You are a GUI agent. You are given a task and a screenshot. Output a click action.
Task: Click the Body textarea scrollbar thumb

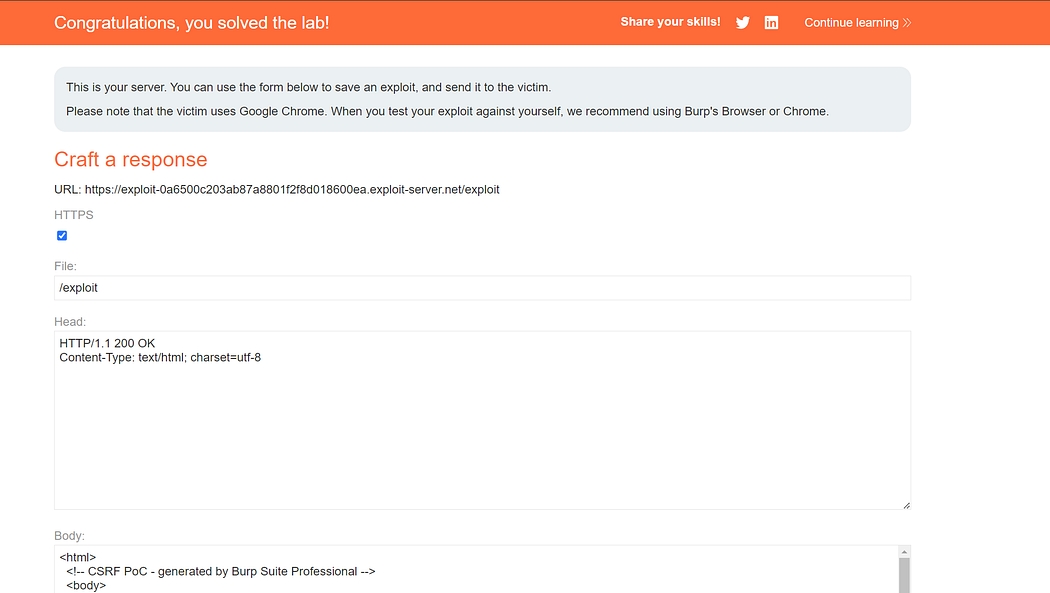pyautogui.click(x=904, y=575)
